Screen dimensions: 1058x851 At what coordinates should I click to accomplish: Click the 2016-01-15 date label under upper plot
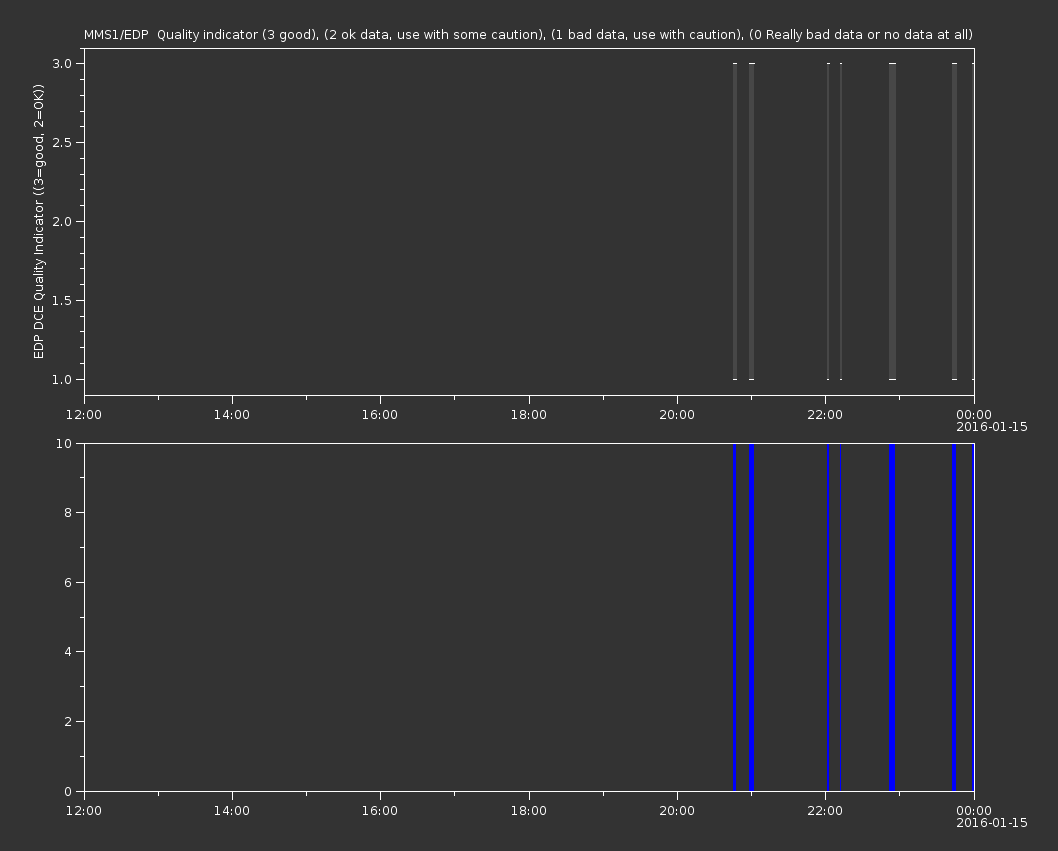[992, 427]
